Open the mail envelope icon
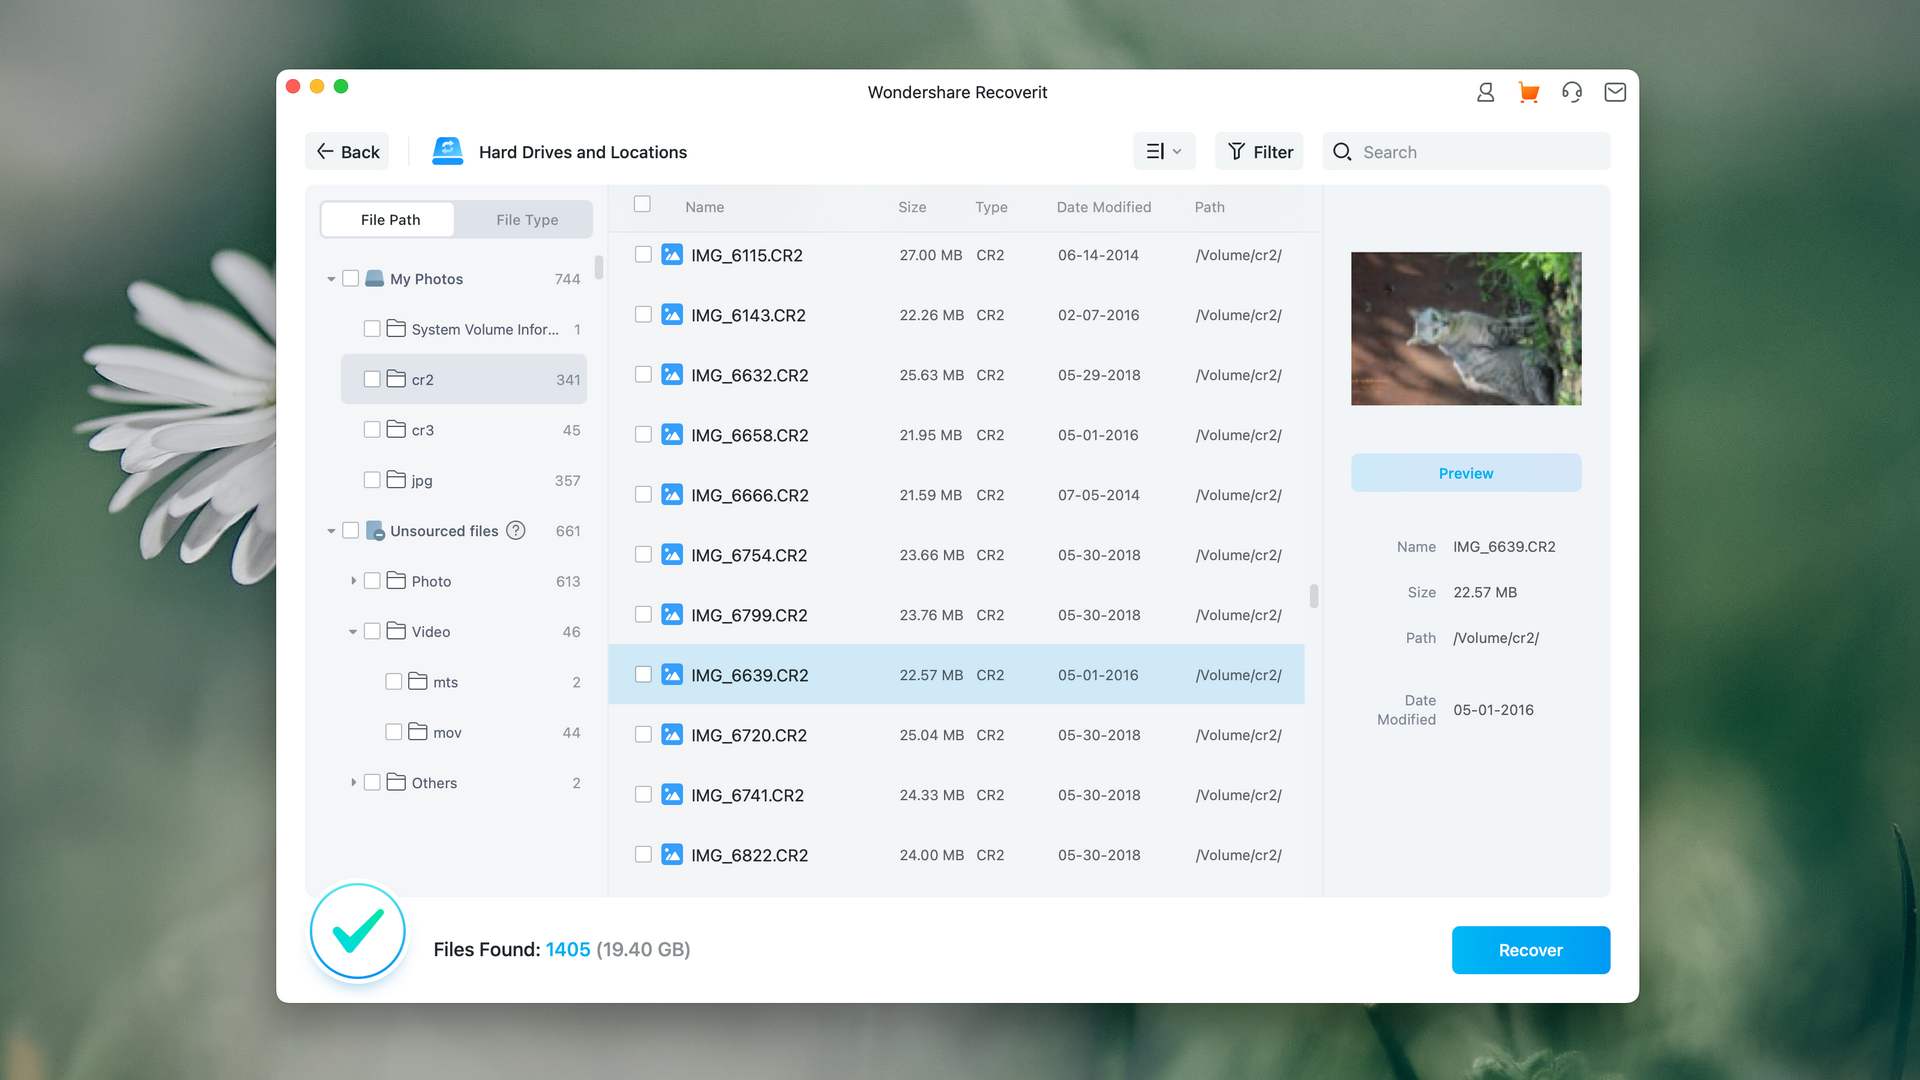1920x1080 pixels. coord(1615,92)
